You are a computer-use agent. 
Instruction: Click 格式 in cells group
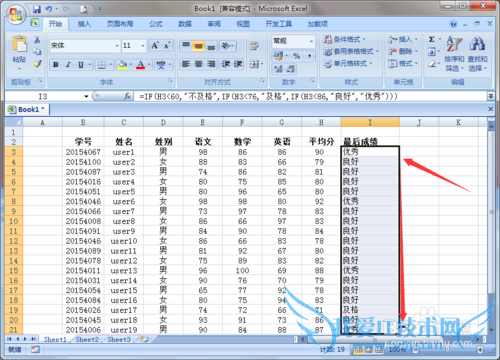pos(402,63)
